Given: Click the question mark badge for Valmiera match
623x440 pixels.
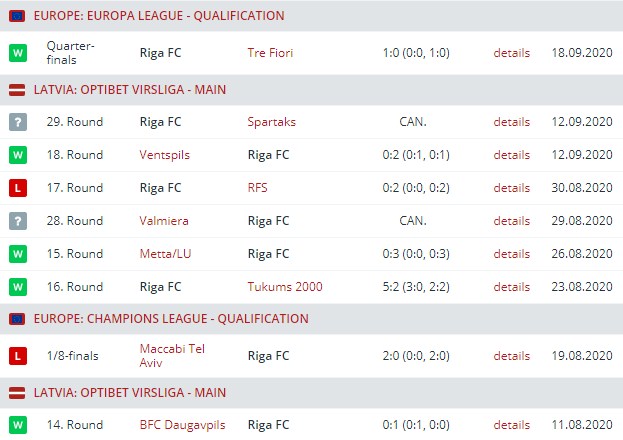Looking at the screenshot, I should click(x=17, y=221).
